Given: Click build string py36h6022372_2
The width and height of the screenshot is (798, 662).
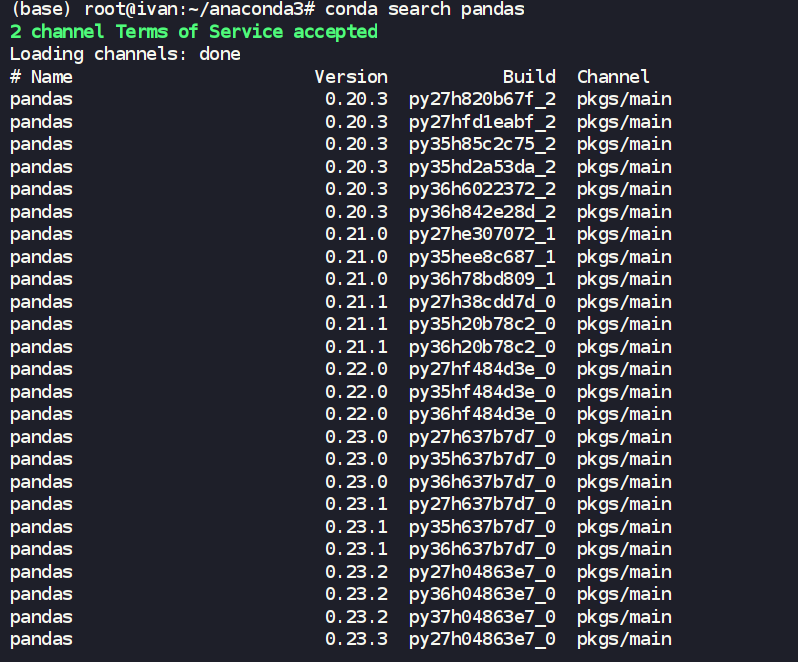Looking at the screenshot, I should pyautogui.click(x=482, y=189).
